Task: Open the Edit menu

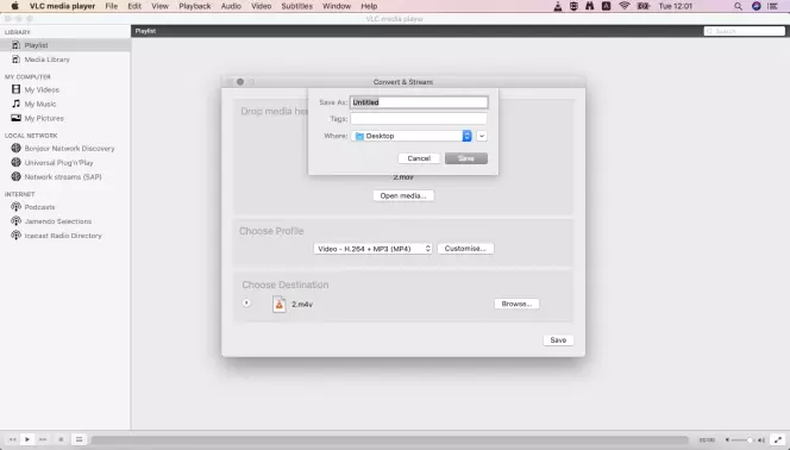Action: (135, 6)
